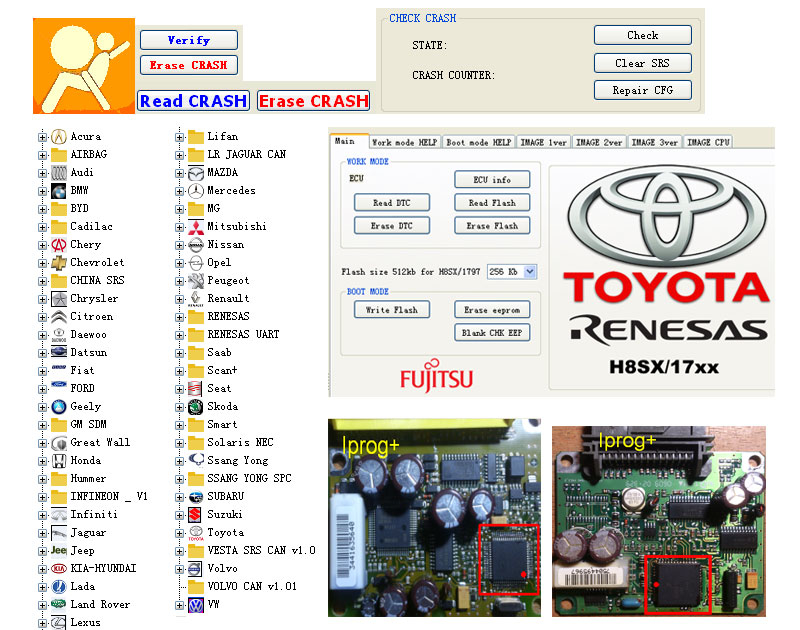Switch to the Boot mode HELP tab

coord(478,143)
